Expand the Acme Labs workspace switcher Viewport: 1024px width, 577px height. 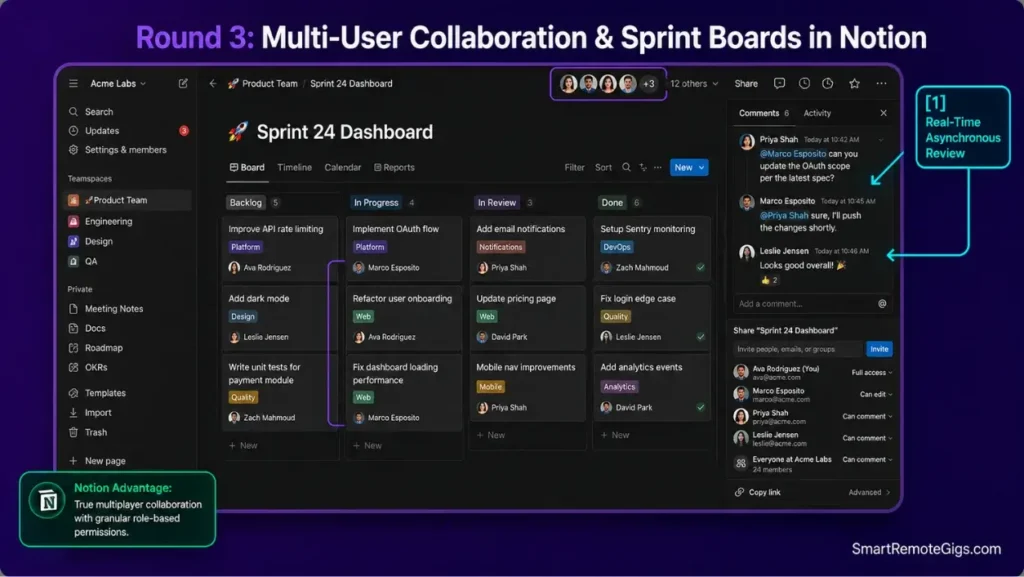(118, 84)
